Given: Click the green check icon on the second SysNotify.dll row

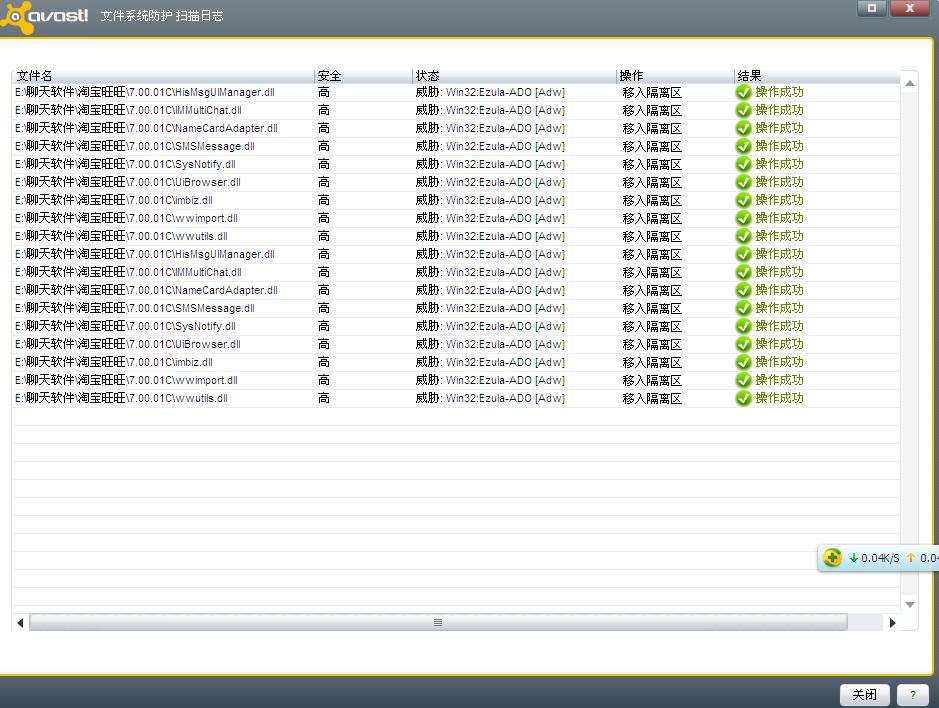Looking at the screenshot, I should [743, 326].
